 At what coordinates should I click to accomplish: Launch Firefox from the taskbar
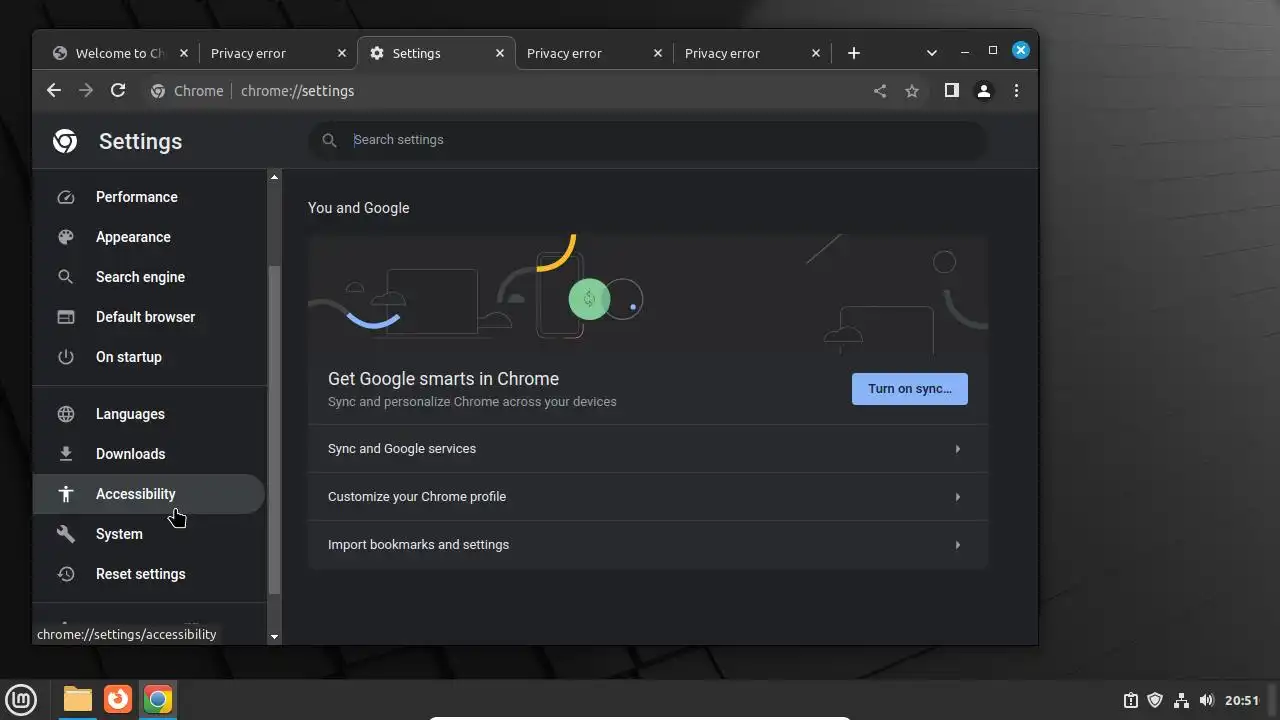pyautogui.click(x=118, y=699)
